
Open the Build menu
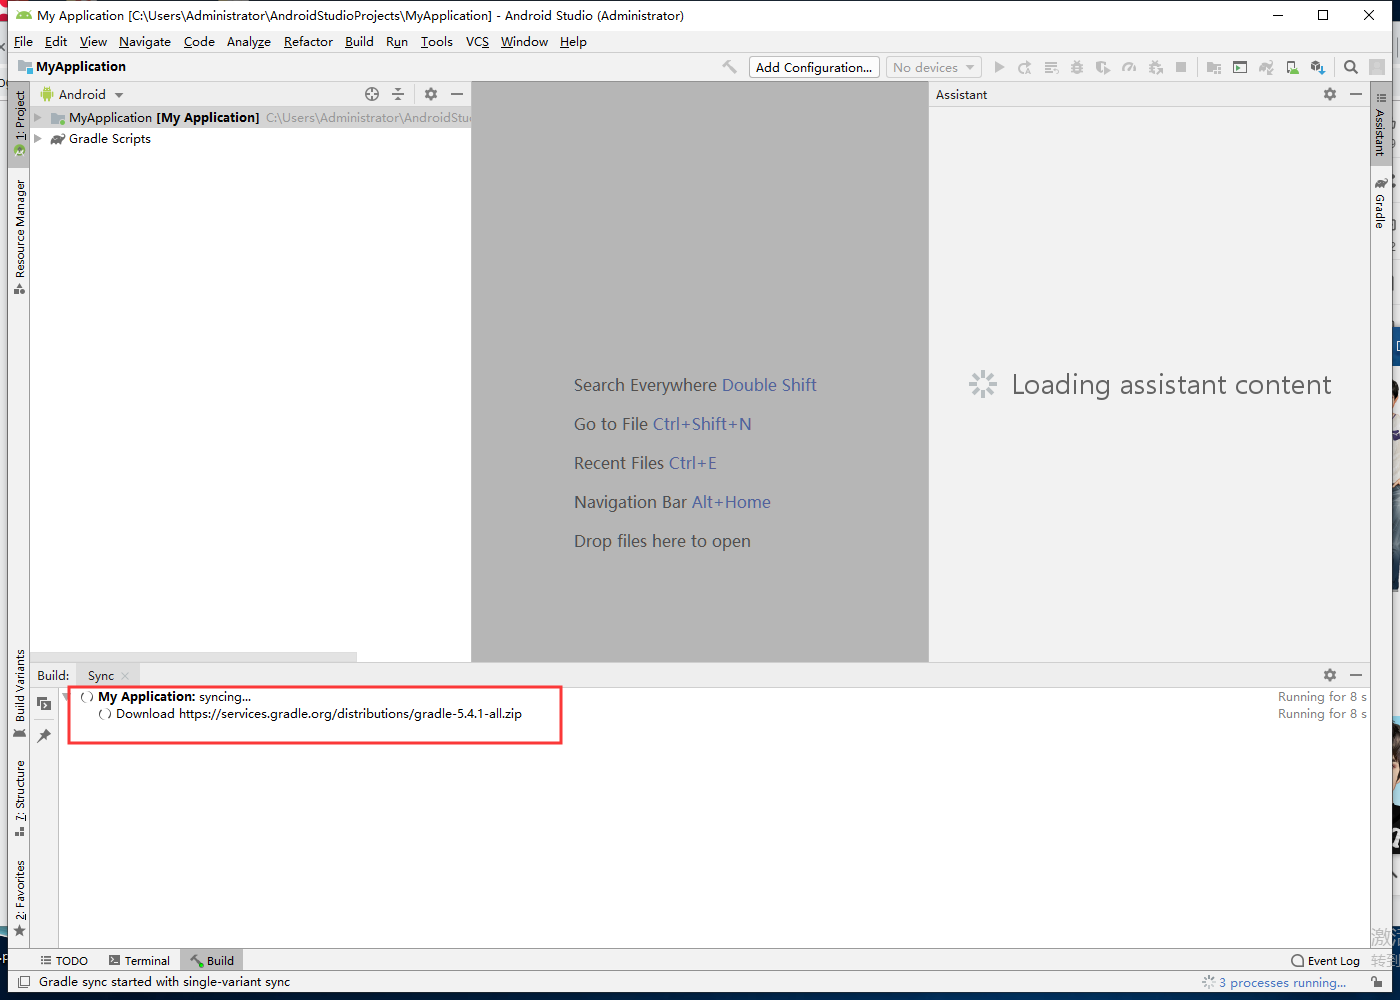pos(359,41)
